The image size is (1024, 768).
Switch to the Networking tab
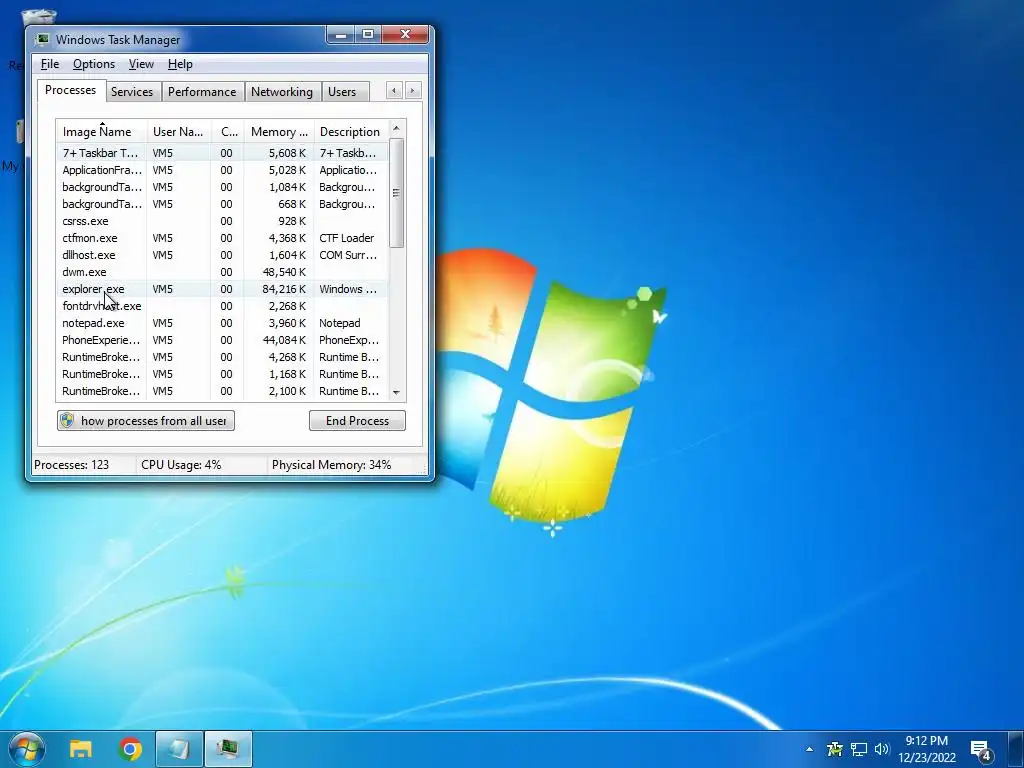pyautogui.click(x=281, y=91)
